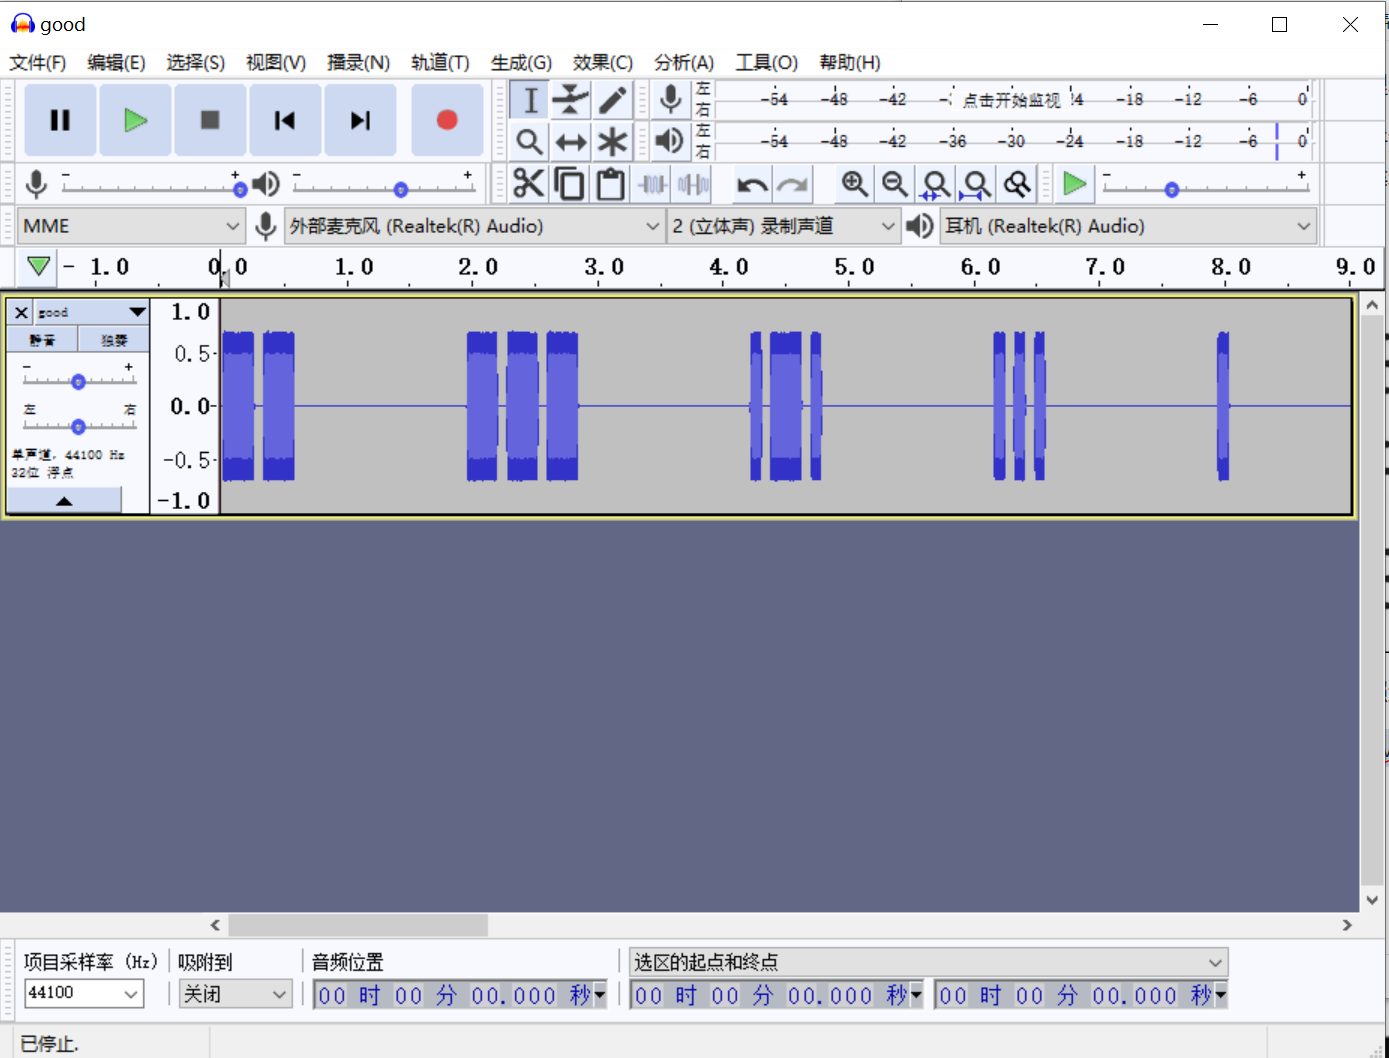
Task: Open the 轨道(T) menu
Action: coord(440,62)
